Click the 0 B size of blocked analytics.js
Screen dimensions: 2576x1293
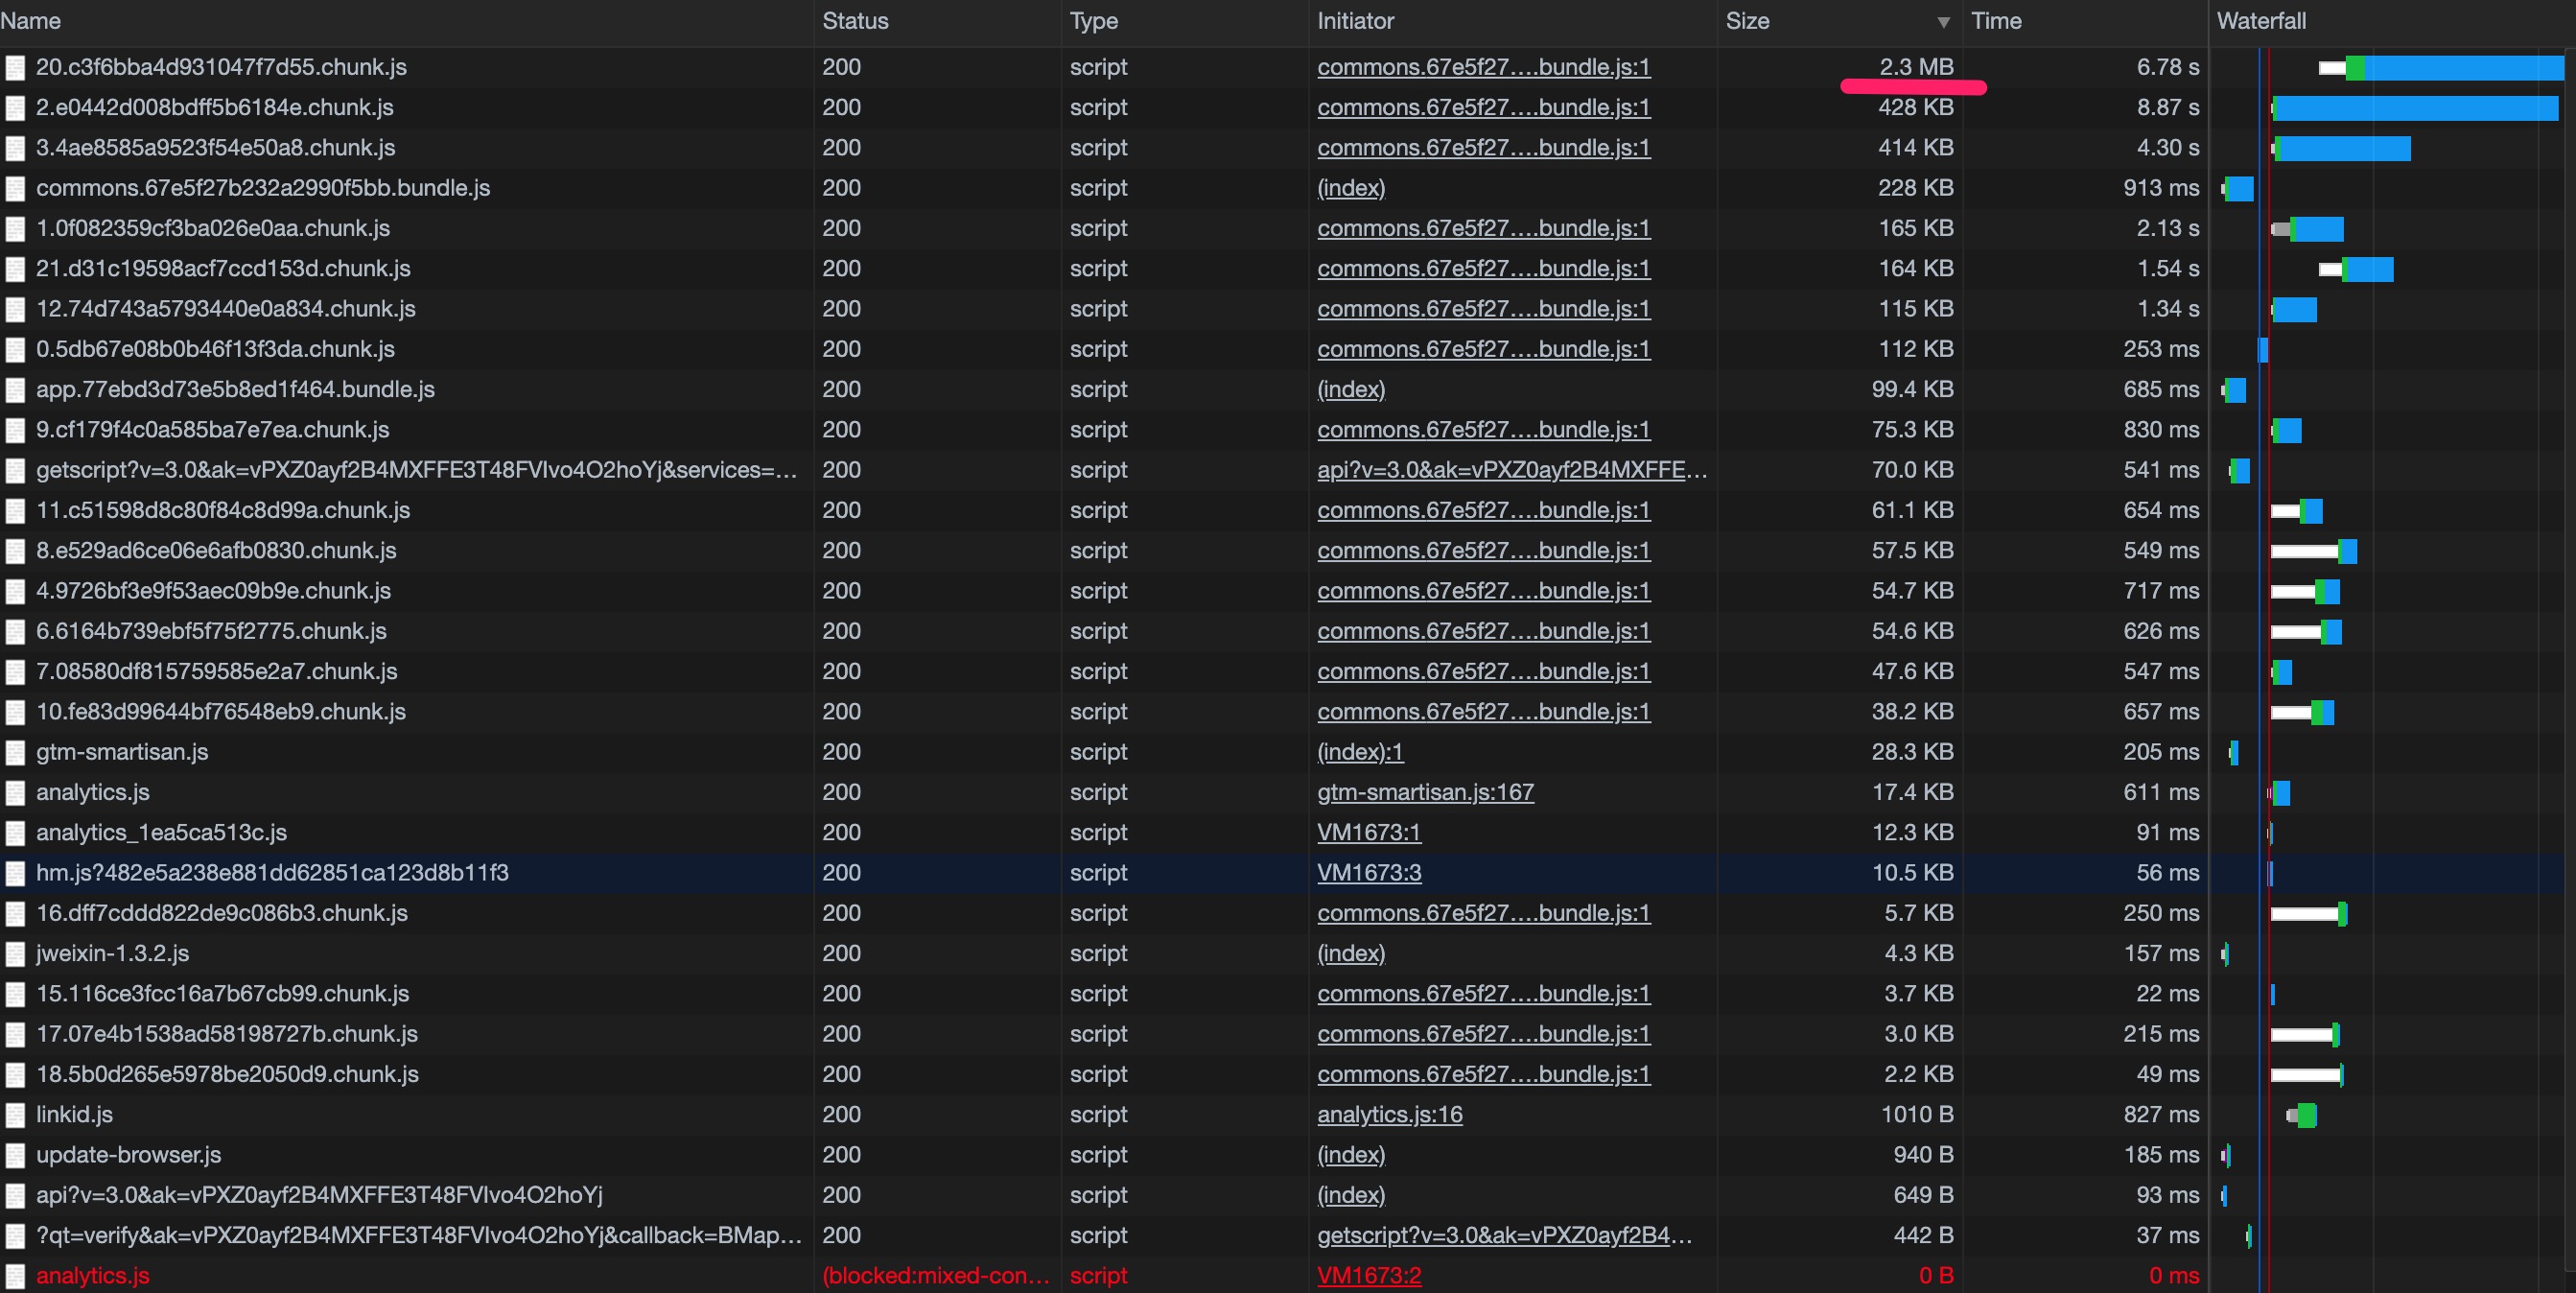(x=1935, y=1275)
